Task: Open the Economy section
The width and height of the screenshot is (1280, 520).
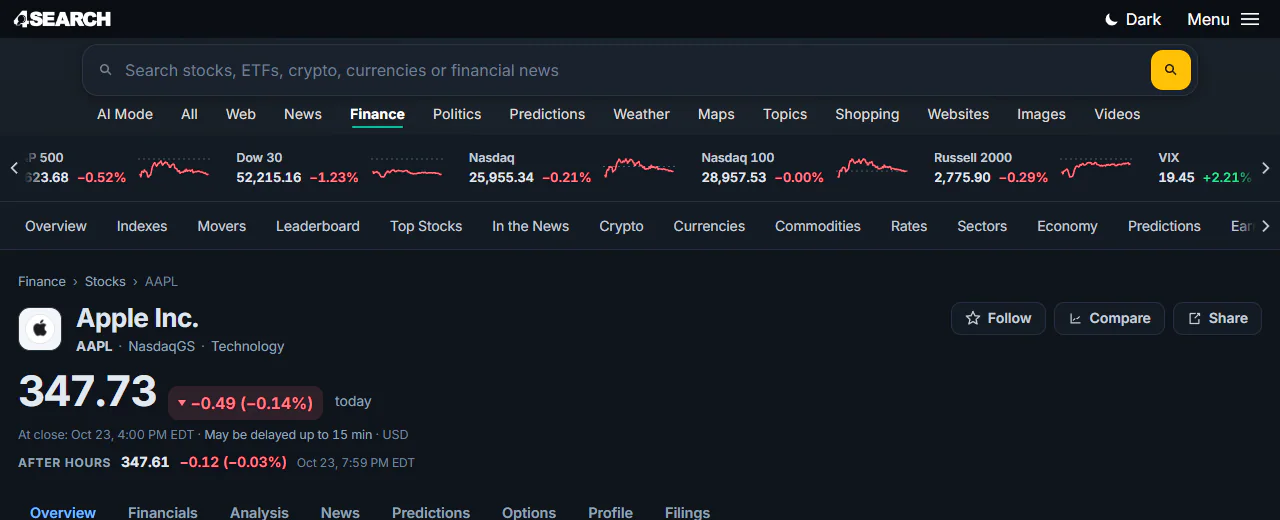Action: 1067,226
